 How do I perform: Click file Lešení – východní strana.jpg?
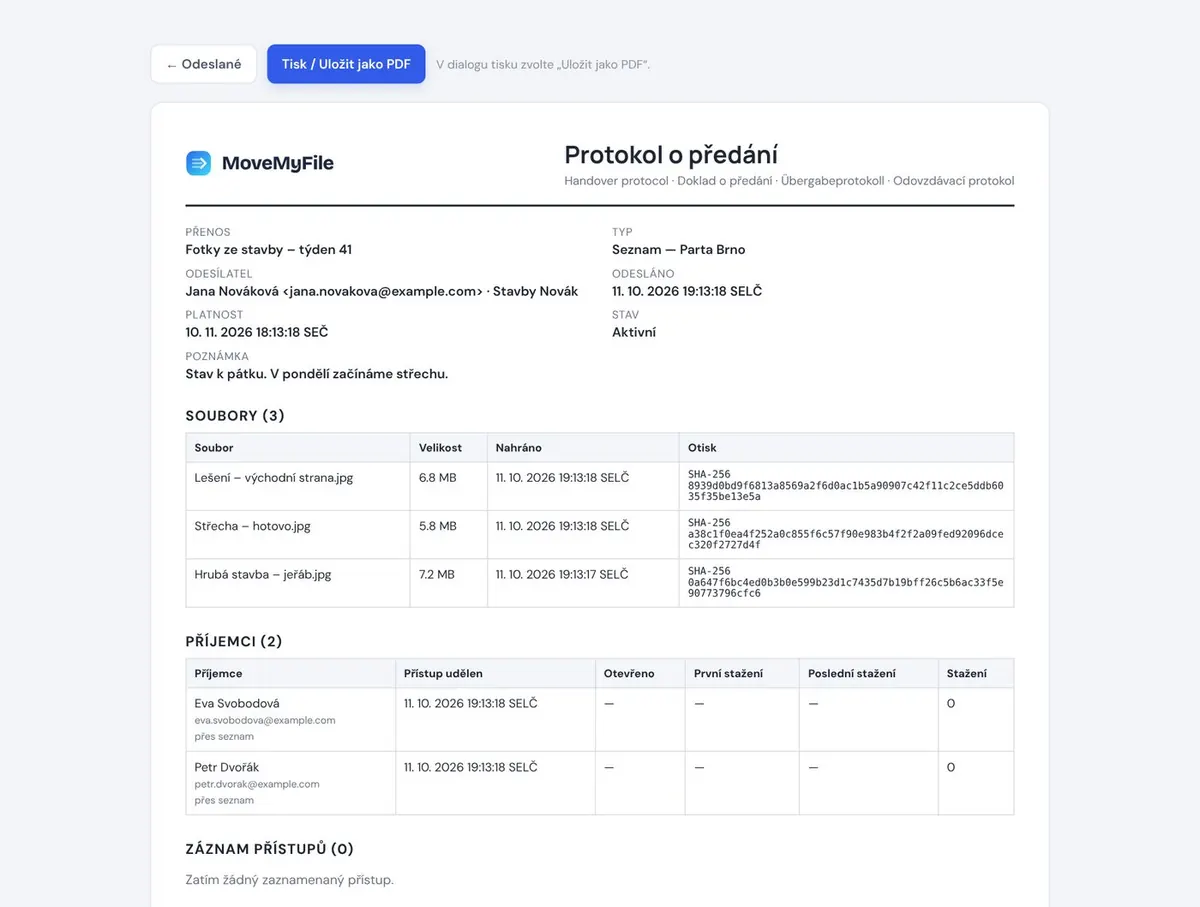[274, 478]
